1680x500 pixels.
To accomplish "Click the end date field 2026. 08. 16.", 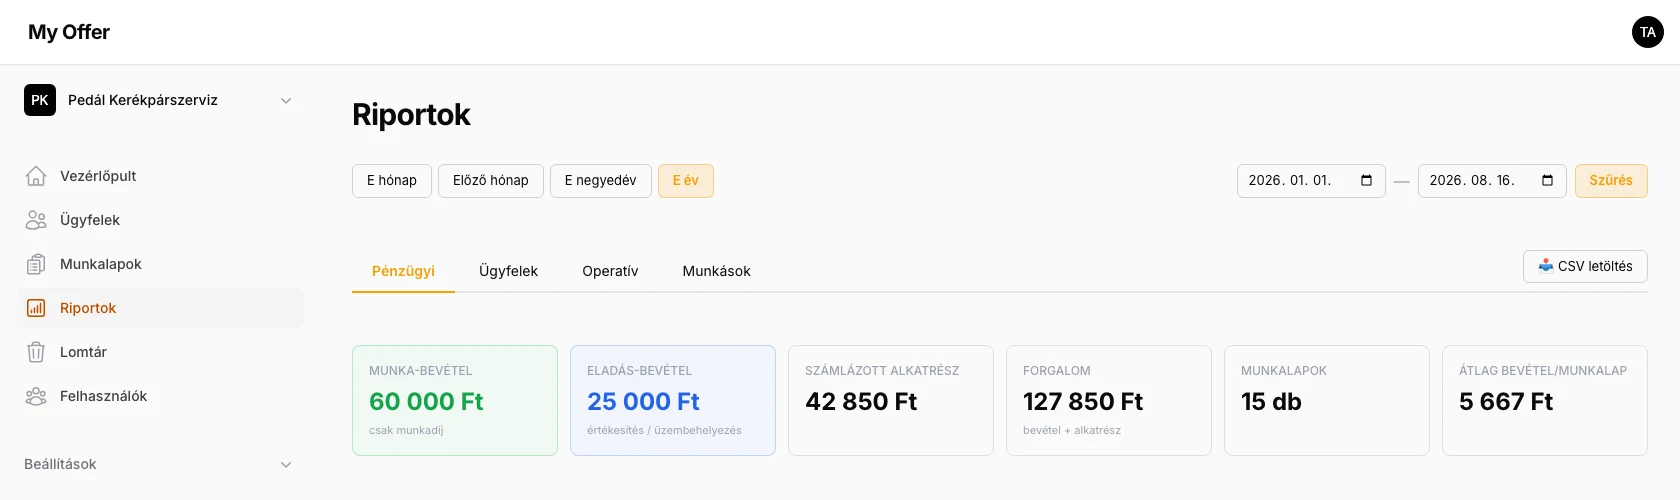I will (x=1492, y=181).
